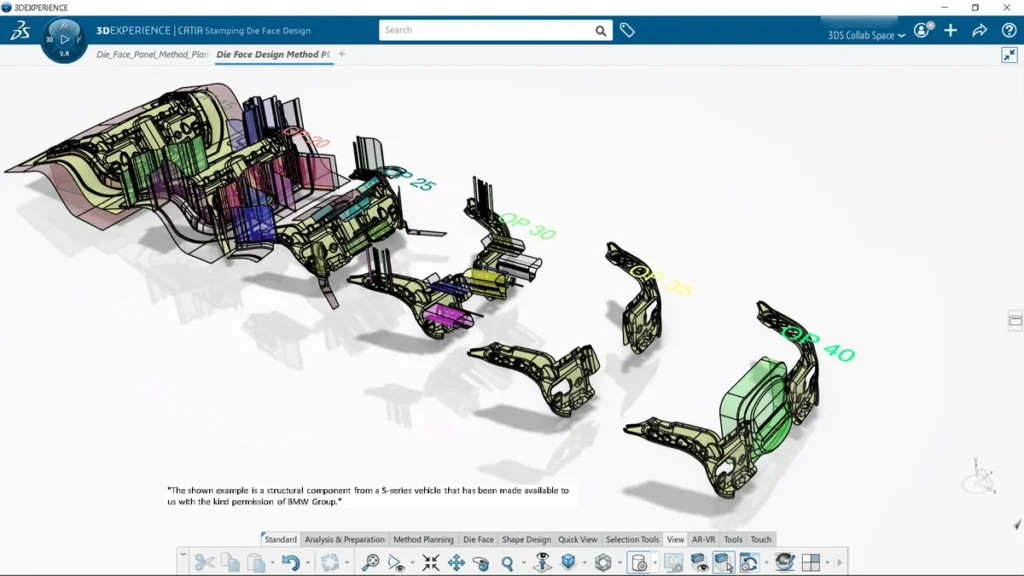
Task: Click the Cut scissors icon
Action: coord(204,562)
